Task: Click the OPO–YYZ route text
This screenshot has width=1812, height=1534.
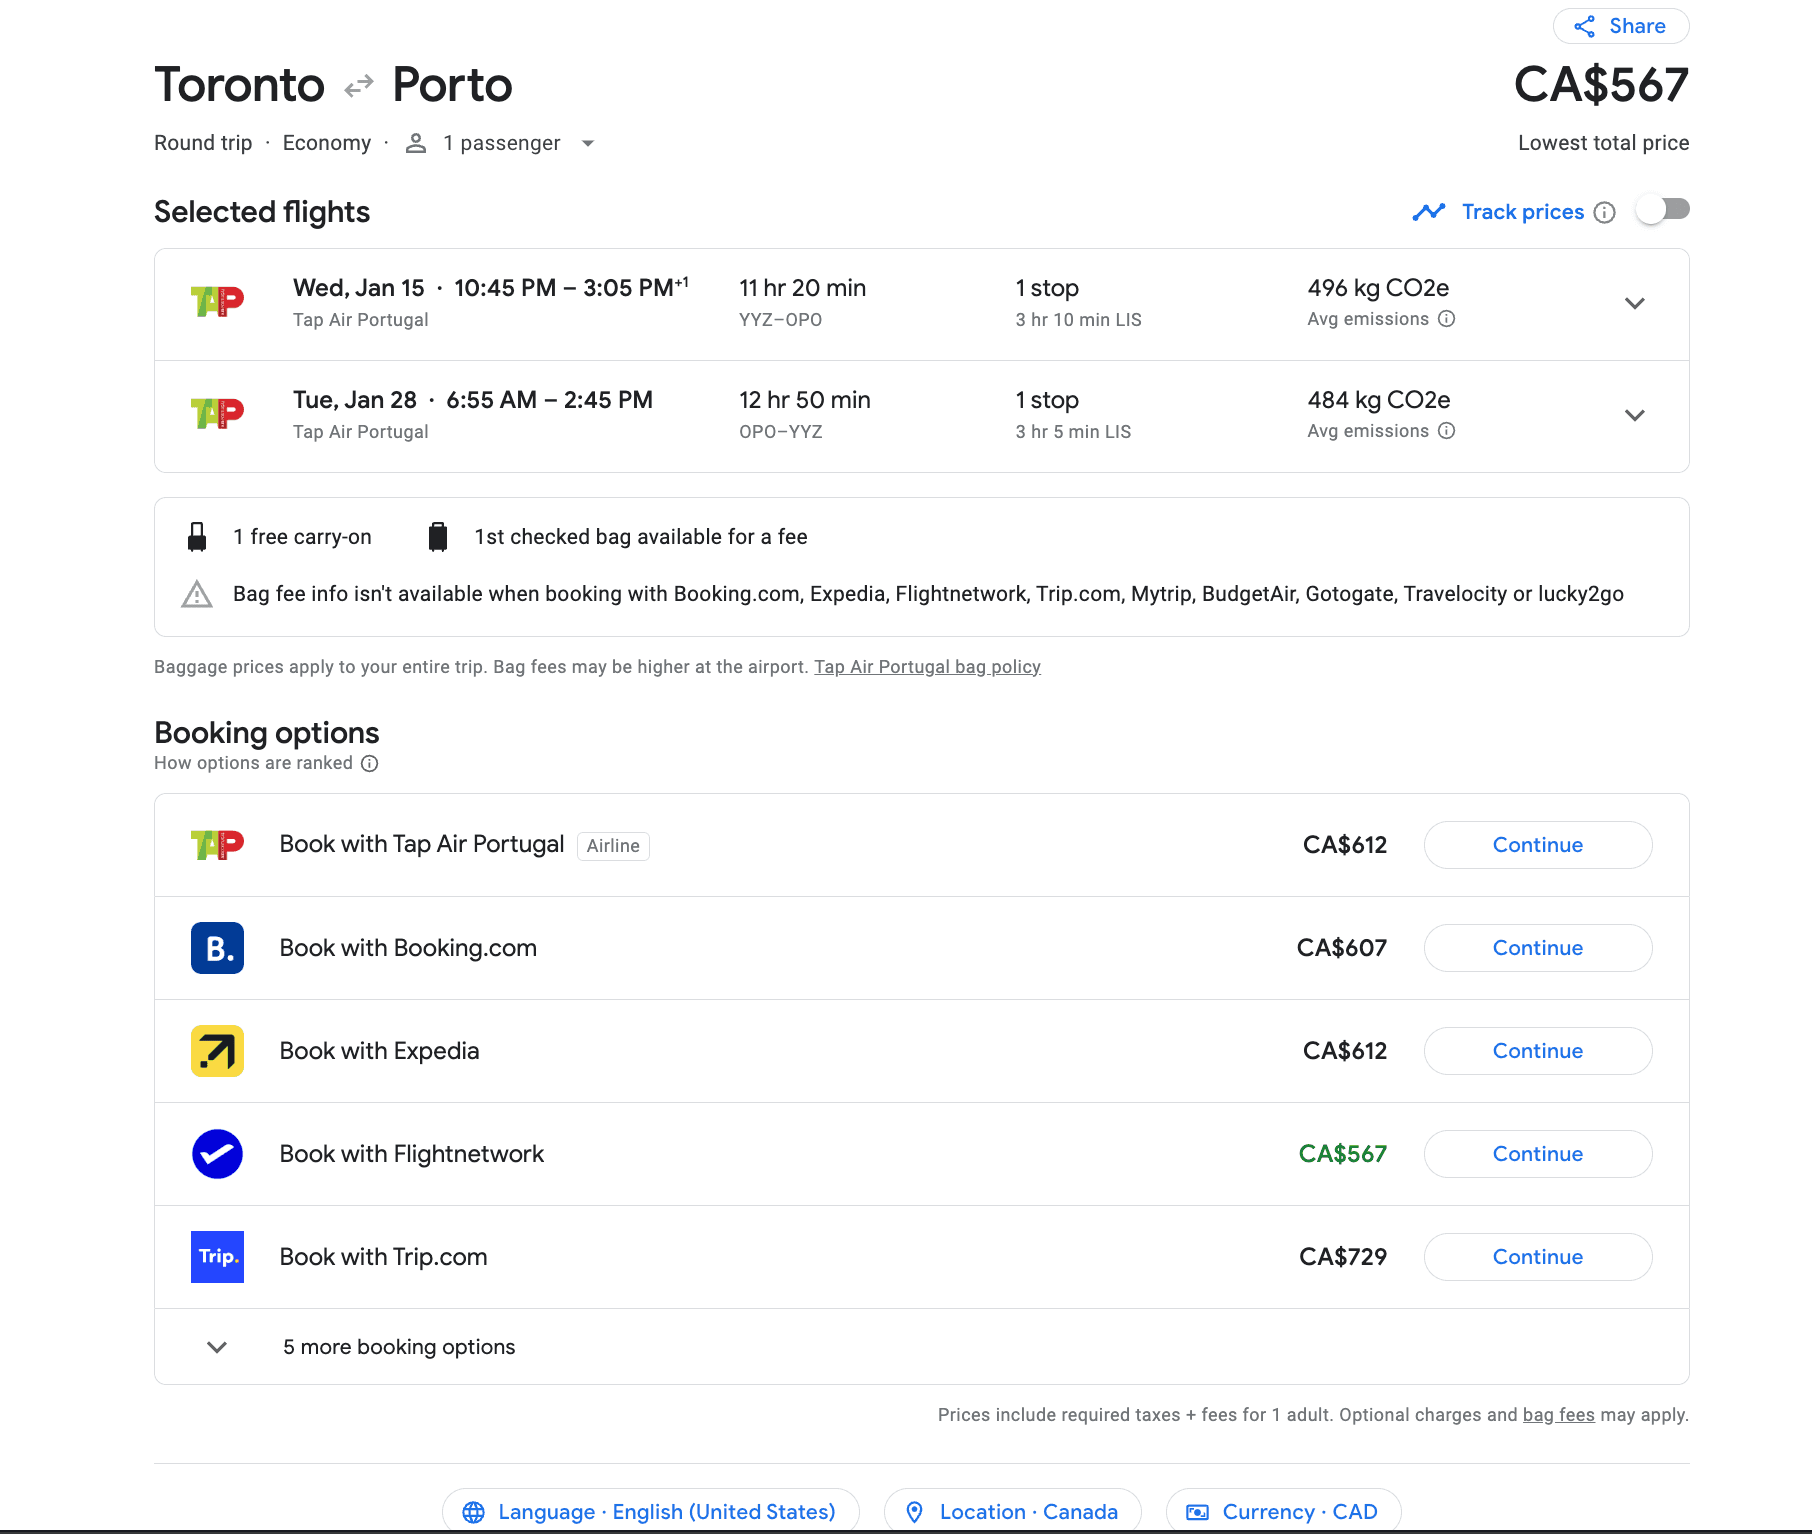Action: coord(780,432)
